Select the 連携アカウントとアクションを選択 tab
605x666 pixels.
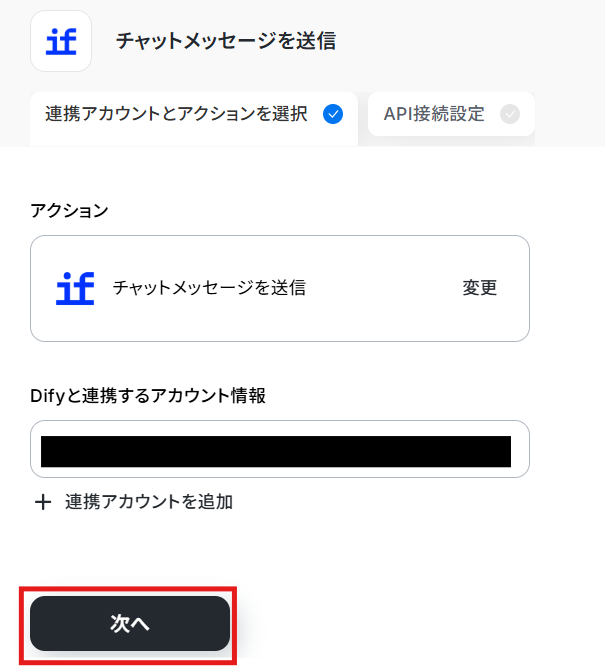(194, 119)
